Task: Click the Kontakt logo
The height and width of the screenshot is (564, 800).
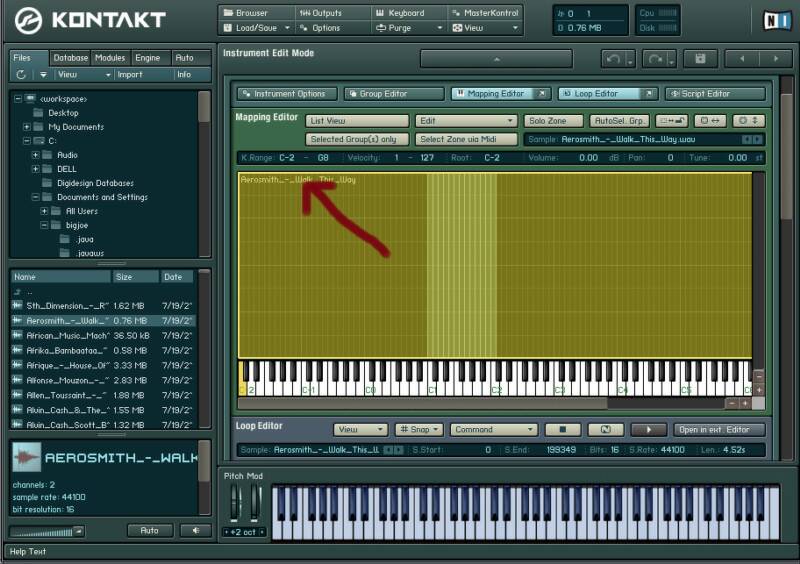Action: (90, 20)
